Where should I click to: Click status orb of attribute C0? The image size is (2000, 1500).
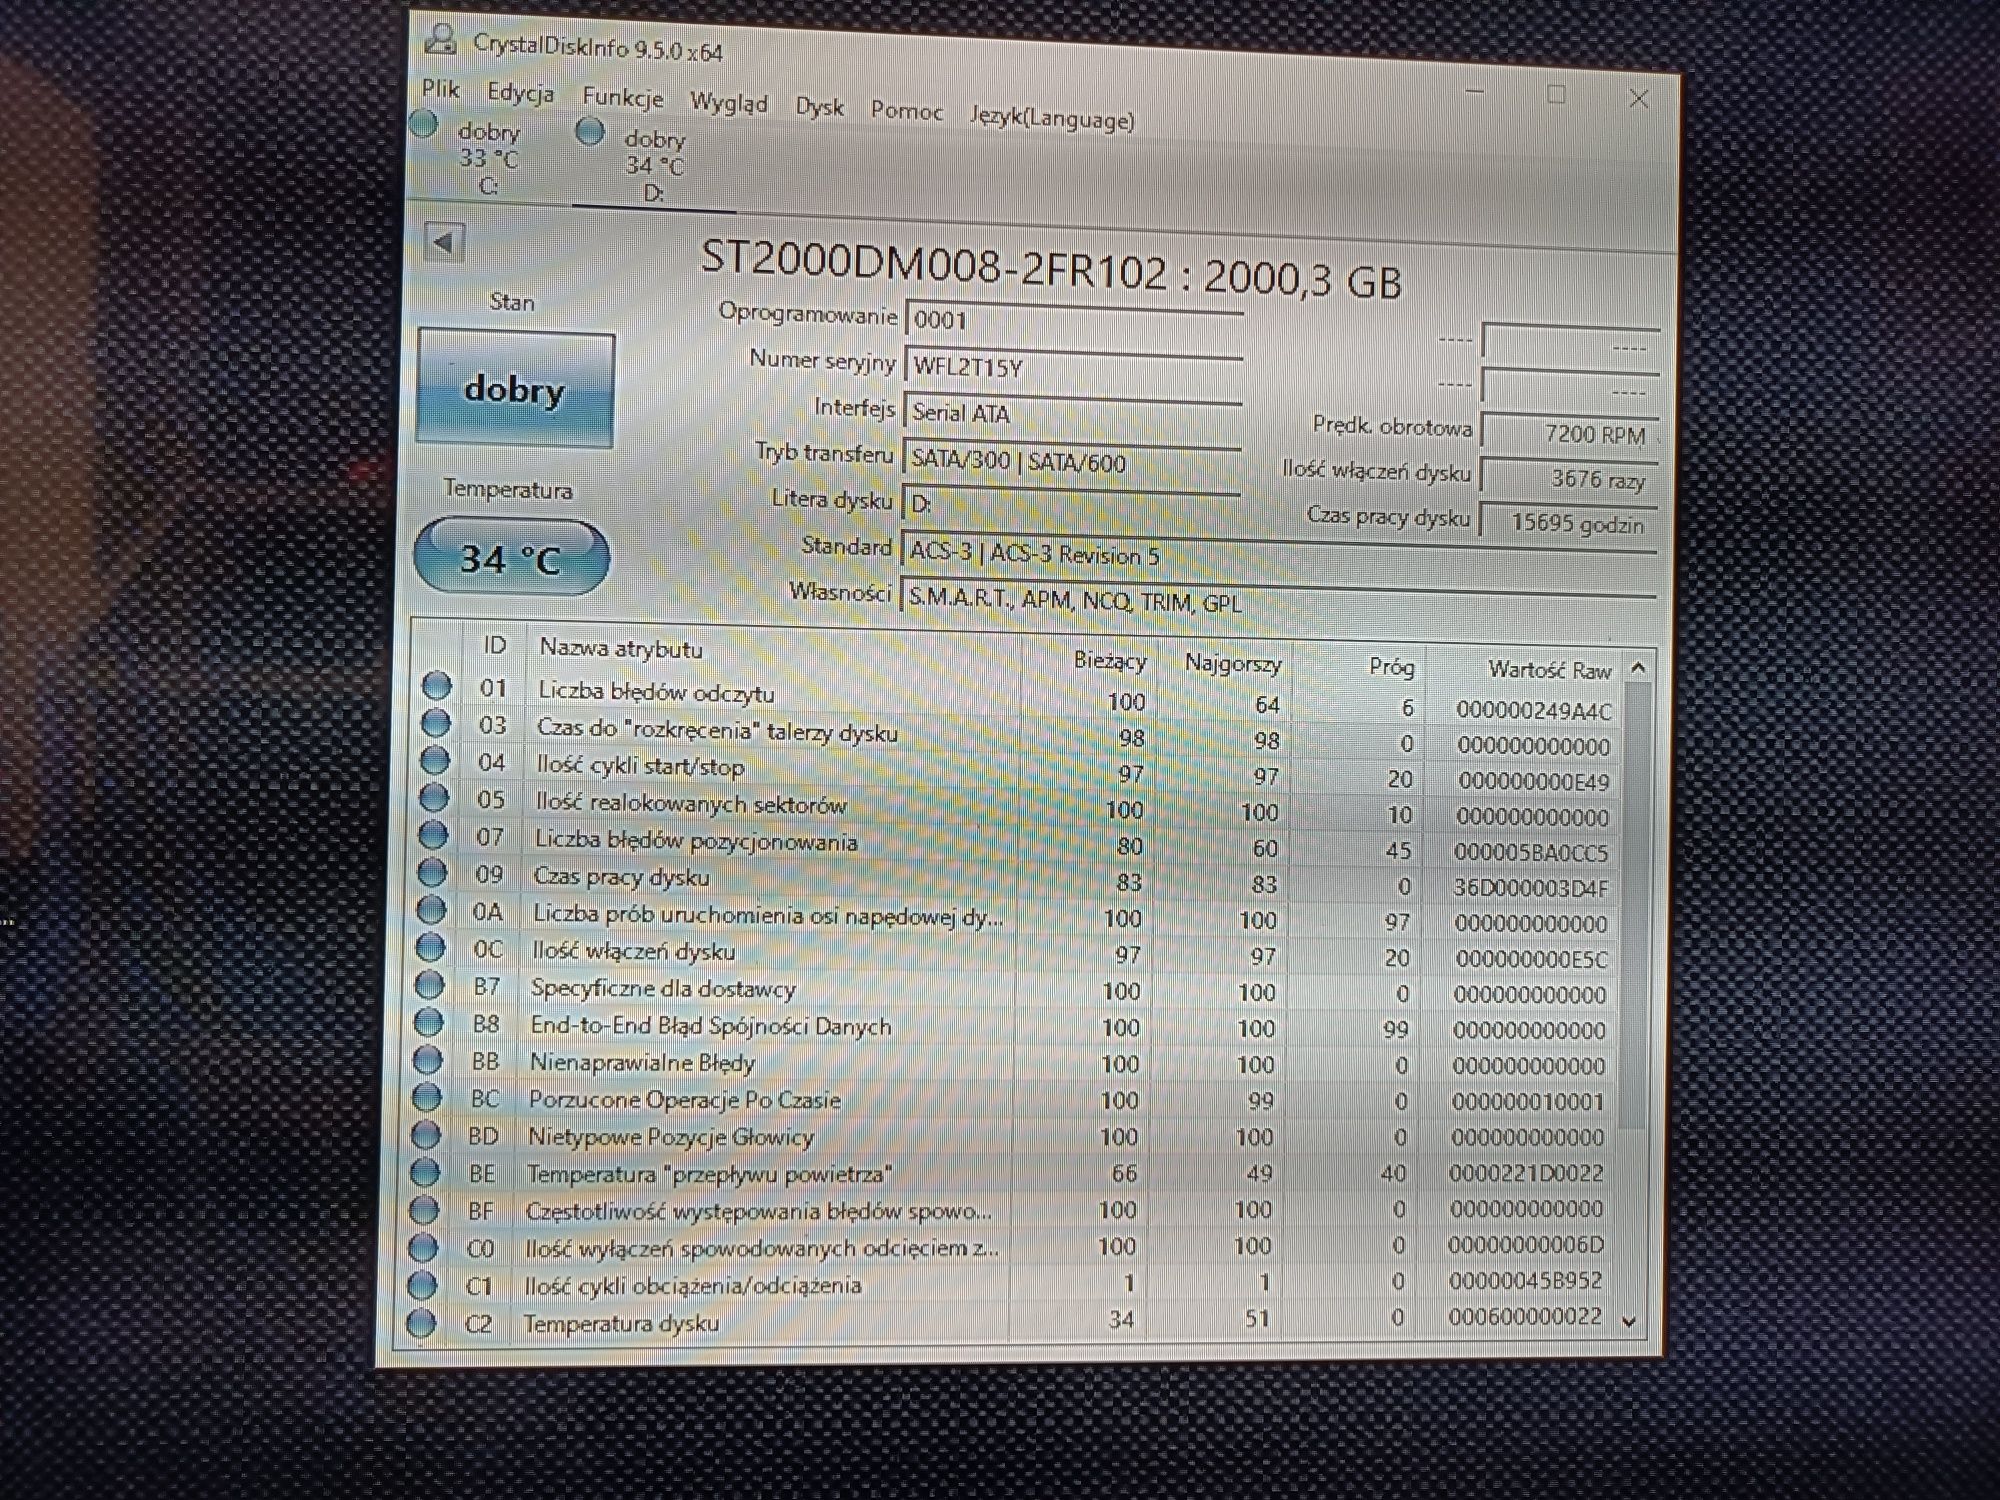point(422,1246)
